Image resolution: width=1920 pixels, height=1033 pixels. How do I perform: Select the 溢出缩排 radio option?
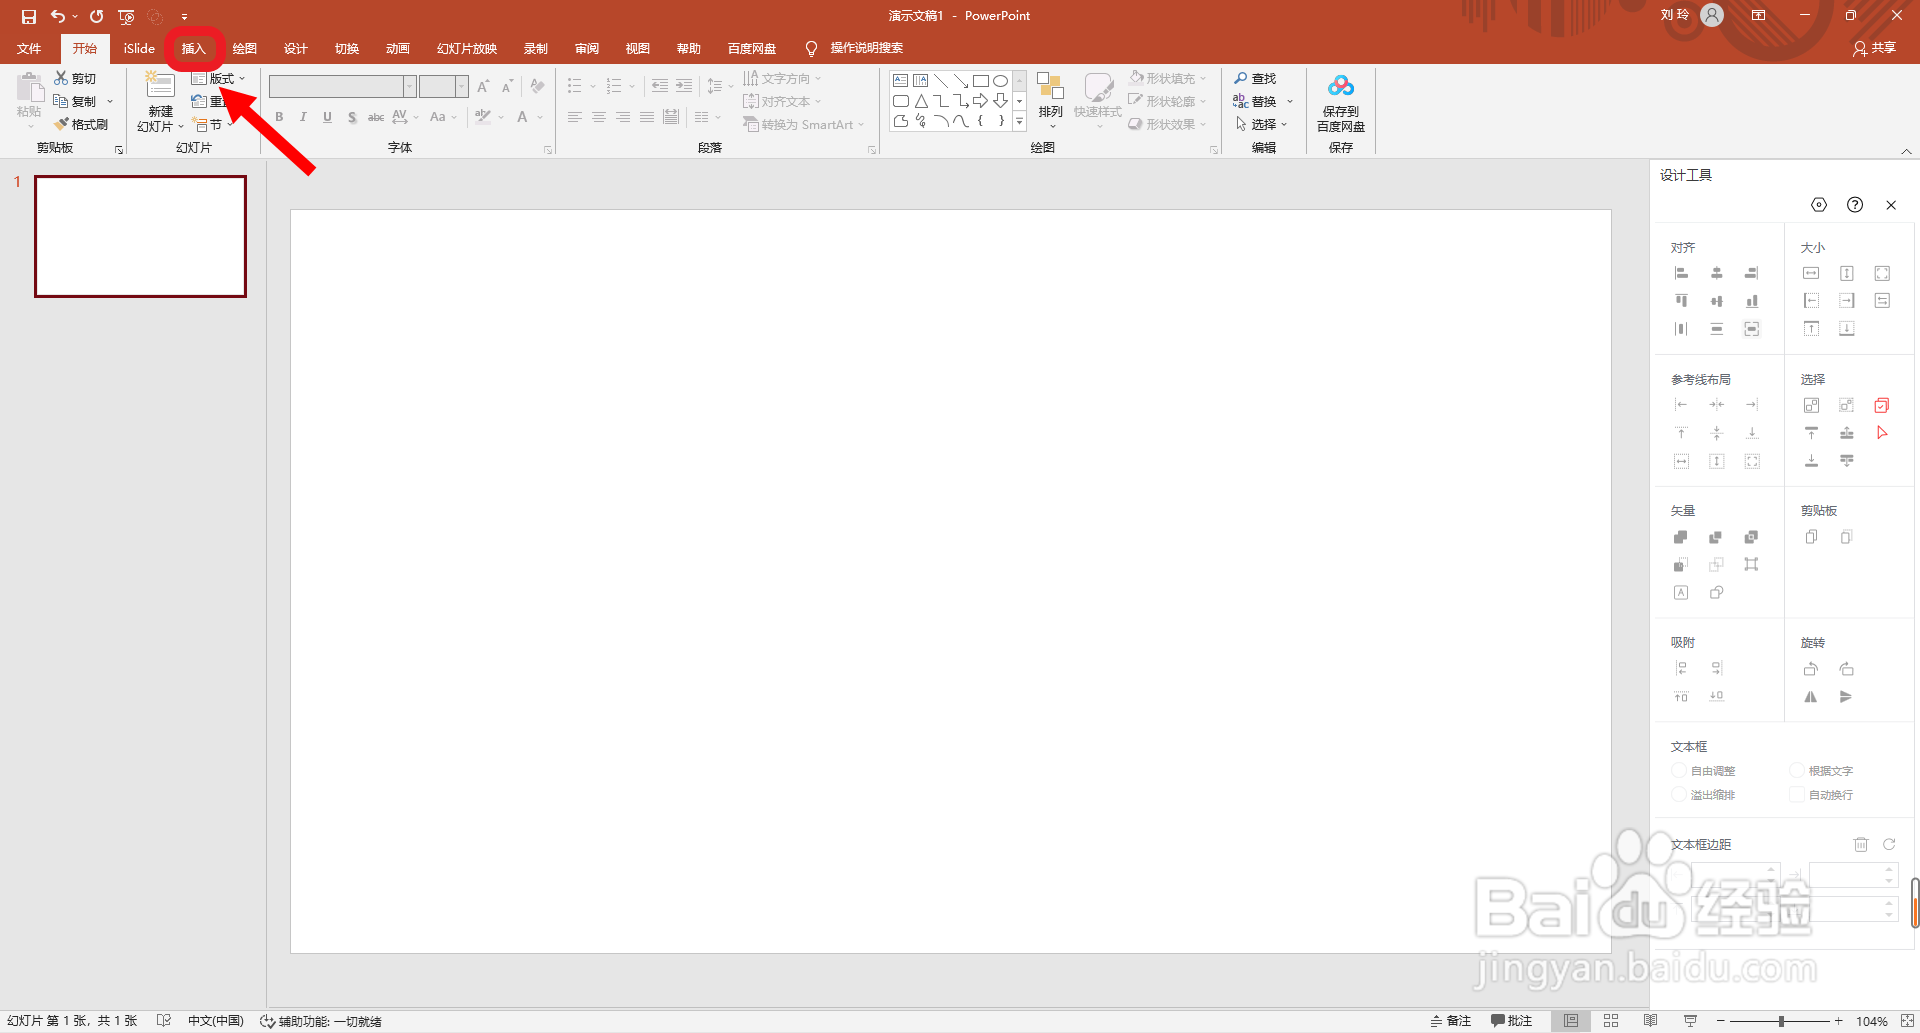click(x=1680, y=795)
